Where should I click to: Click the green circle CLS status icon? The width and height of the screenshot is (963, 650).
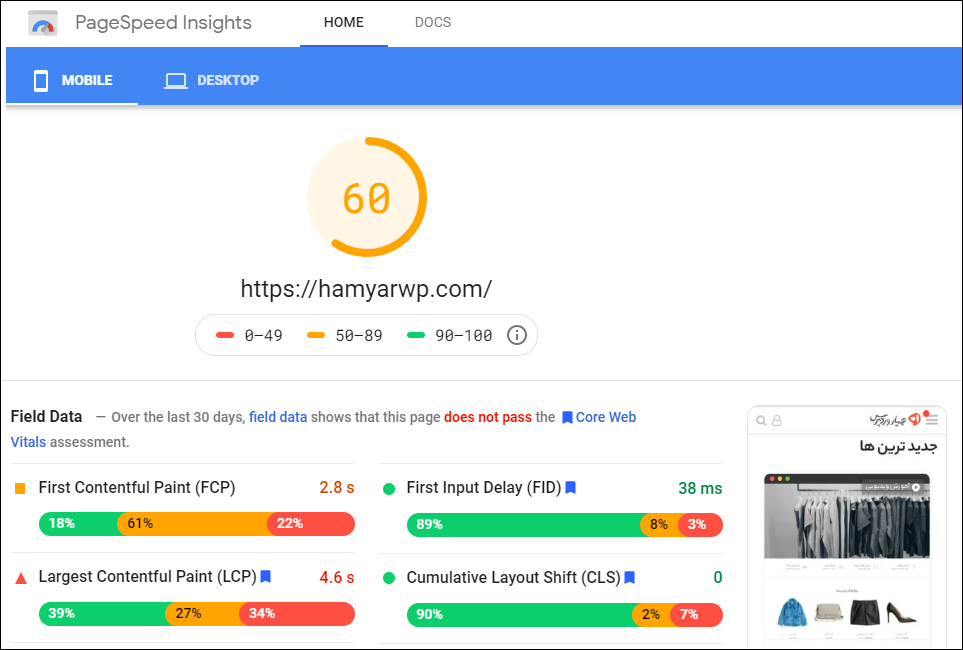[x=389, y=578]
